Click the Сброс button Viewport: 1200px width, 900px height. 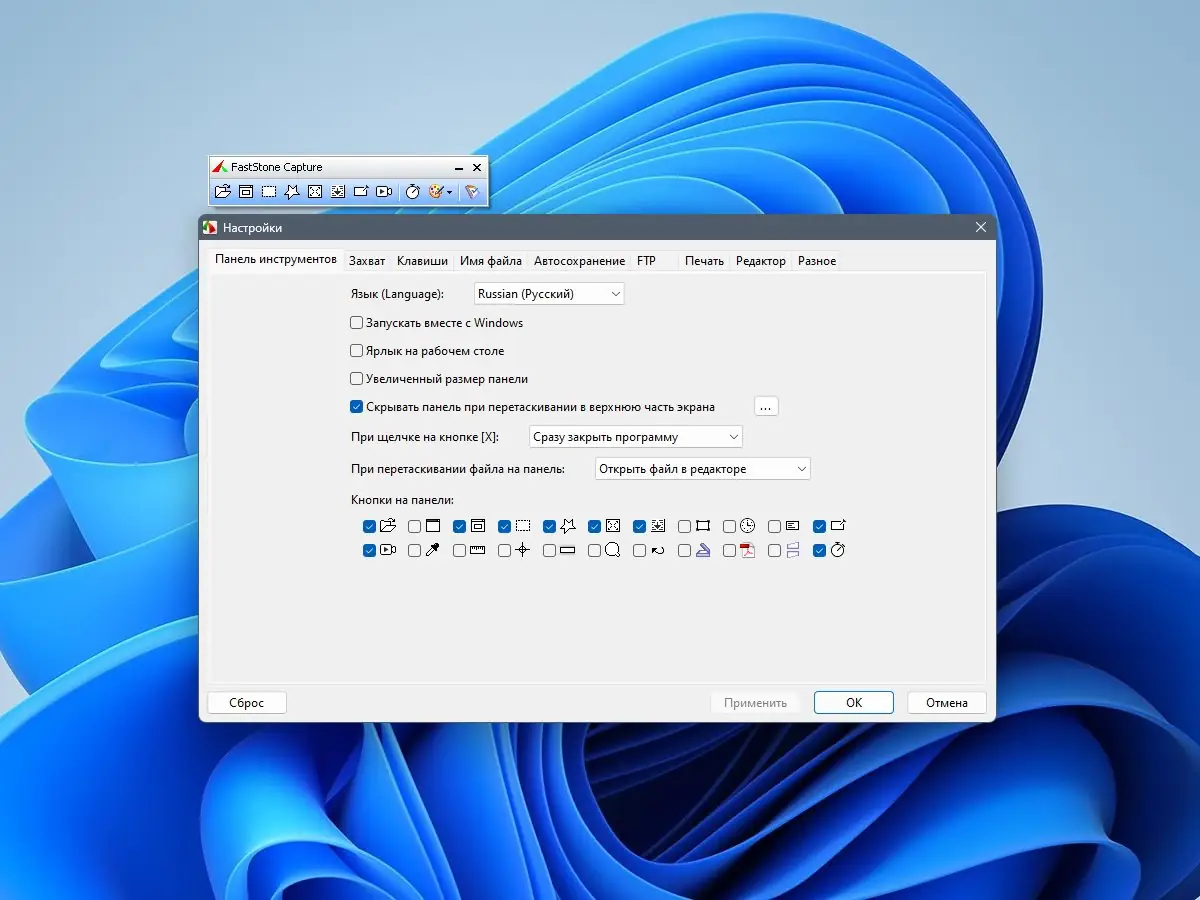[247, 703]
